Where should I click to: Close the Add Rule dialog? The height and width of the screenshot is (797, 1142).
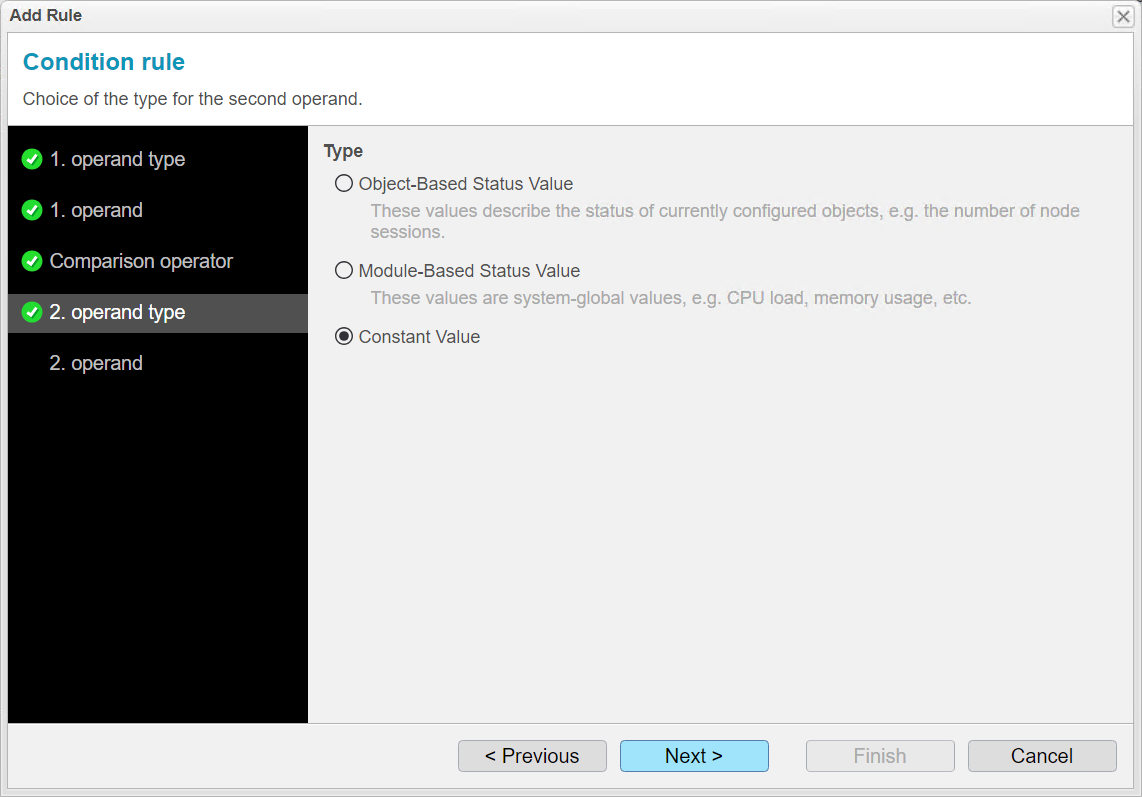pyautogui.click(x=1122, y=16)
